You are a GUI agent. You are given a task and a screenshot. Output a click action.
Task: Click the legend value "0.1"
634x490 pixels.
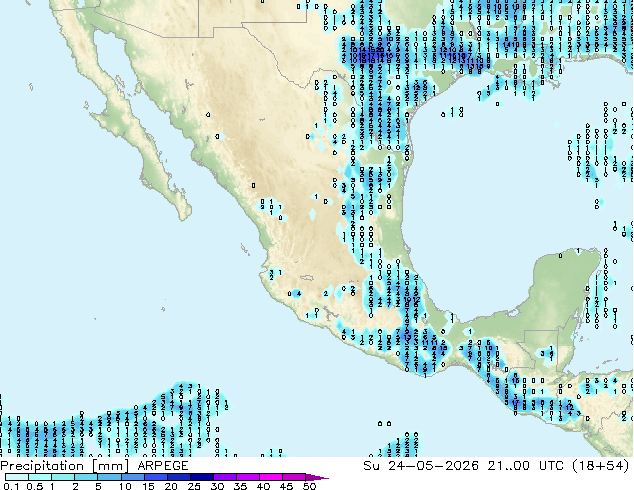[11, 486]
